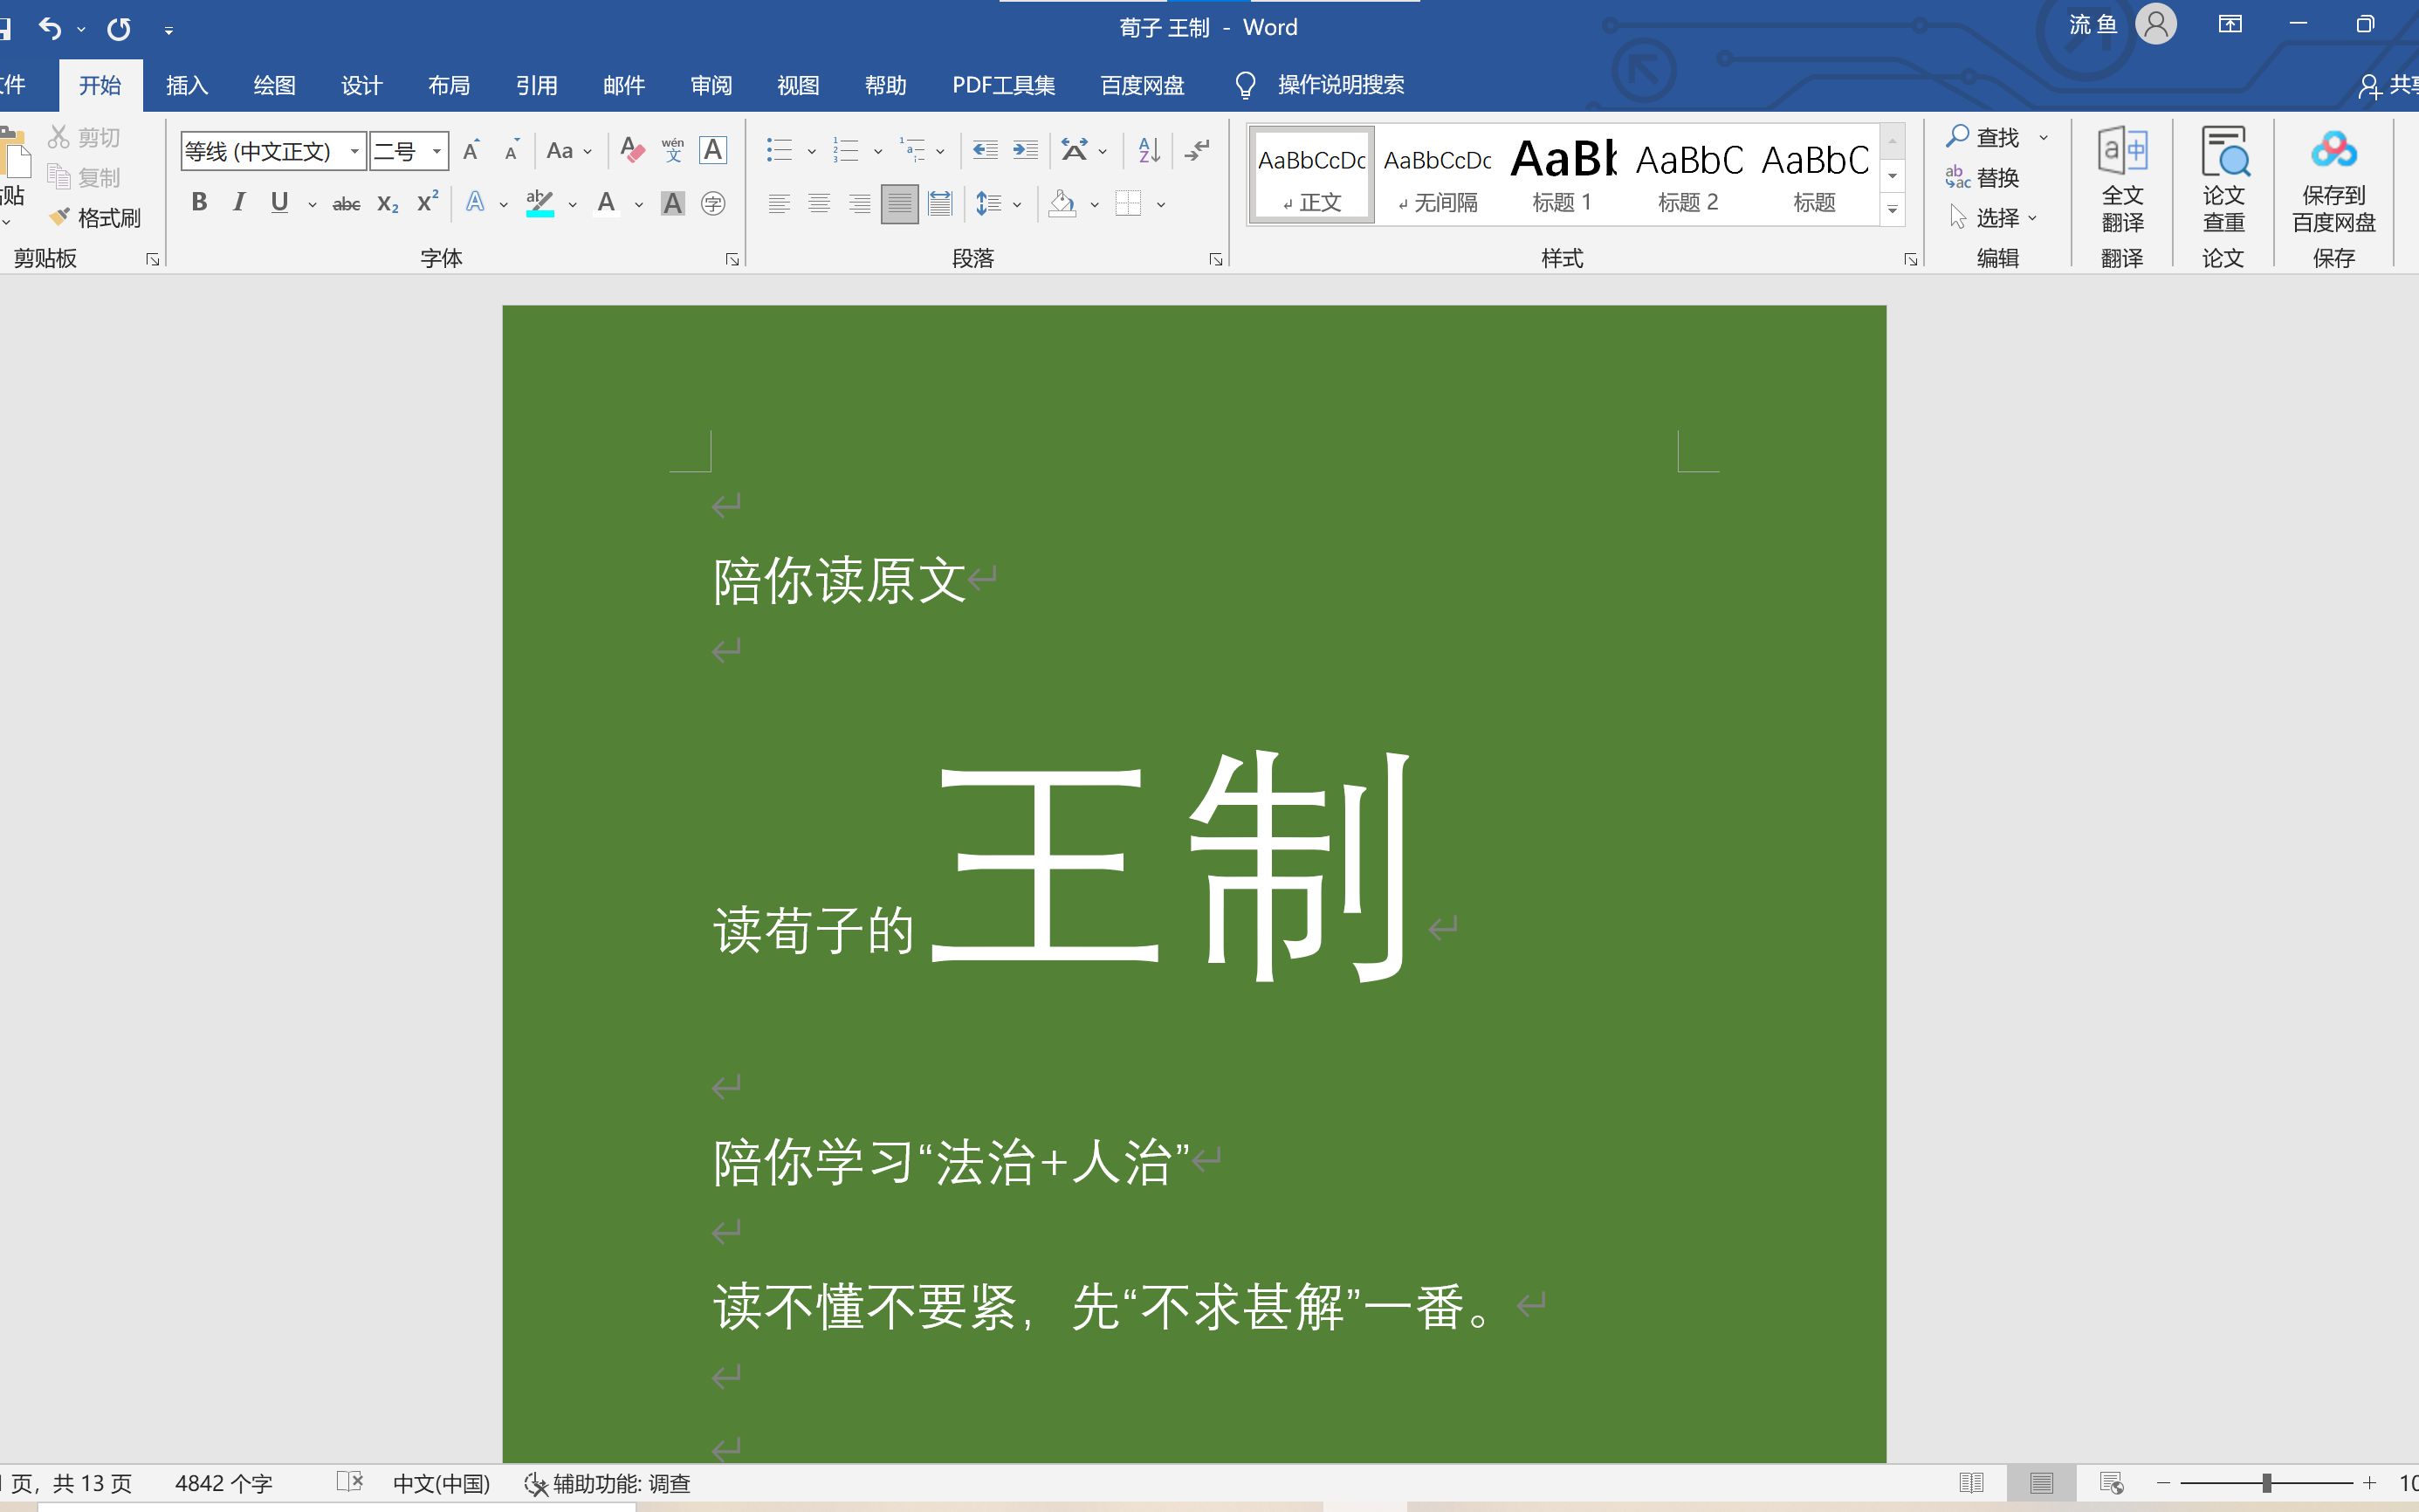Switch to the Layout tab

click(x=448, y=85)
